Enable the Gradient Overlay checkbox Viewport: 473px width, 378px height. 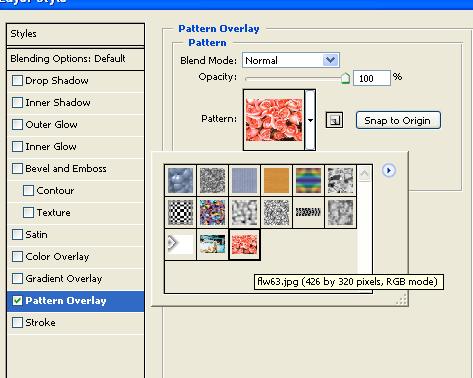[x=17, y=279]
